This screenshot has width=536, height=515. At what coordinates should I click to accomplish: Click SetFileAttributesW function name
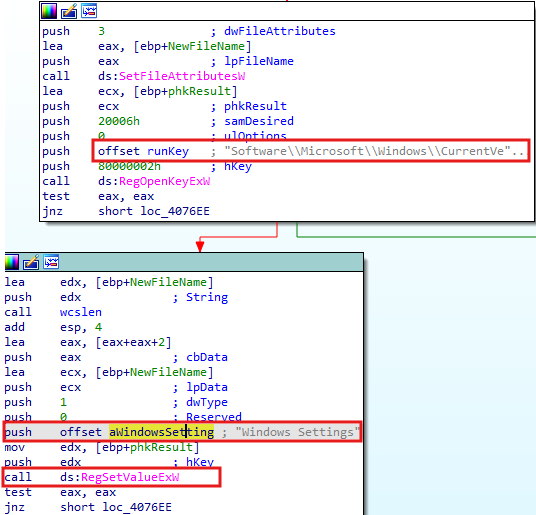[182, 76]
